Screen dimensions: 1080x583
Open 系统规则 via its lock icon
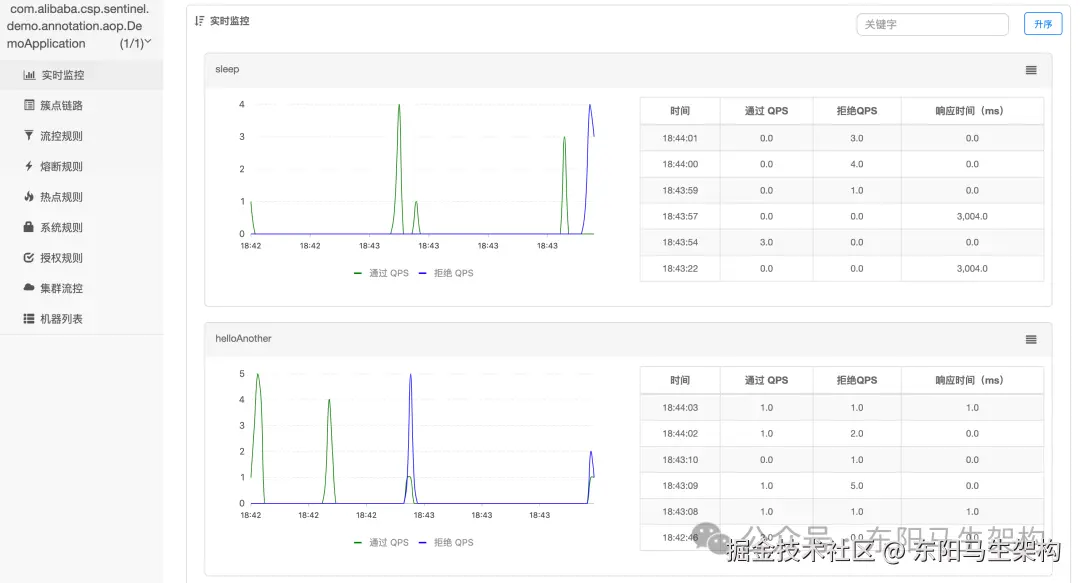coord(28,227)
